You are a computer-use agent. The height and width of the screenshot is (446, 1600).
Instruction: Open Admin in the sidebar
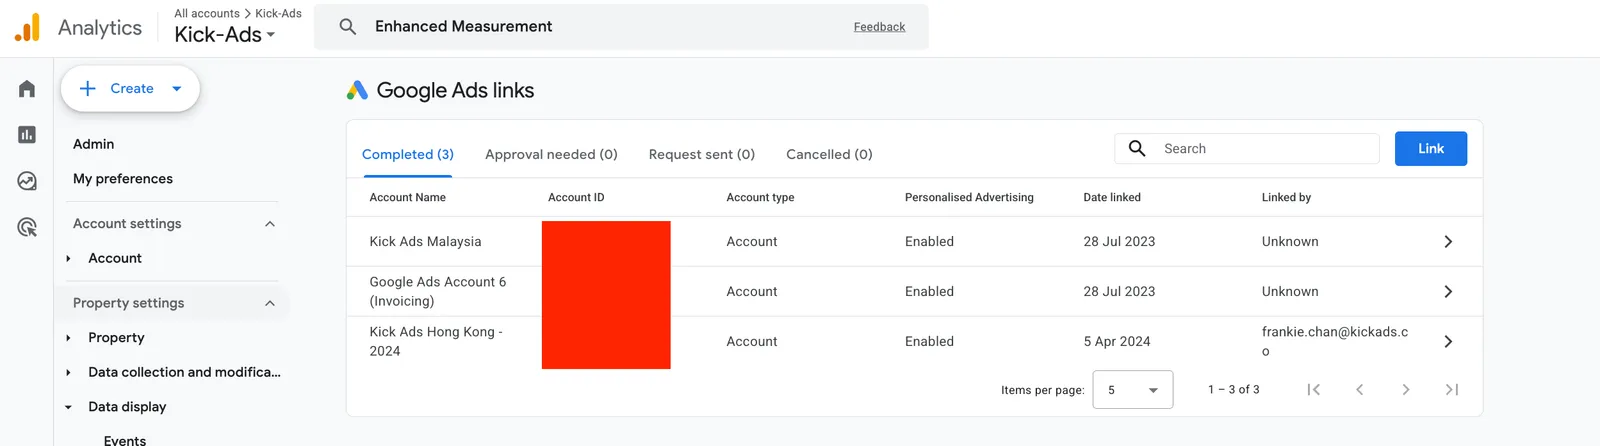click(x=94, y=144)
